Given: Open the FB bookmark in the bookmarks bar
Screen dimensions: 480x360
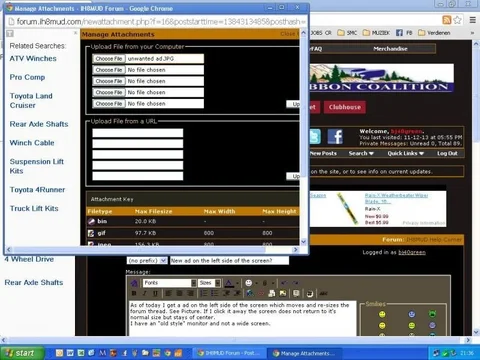Looking at the screenshot, I should tap(404, 33).
